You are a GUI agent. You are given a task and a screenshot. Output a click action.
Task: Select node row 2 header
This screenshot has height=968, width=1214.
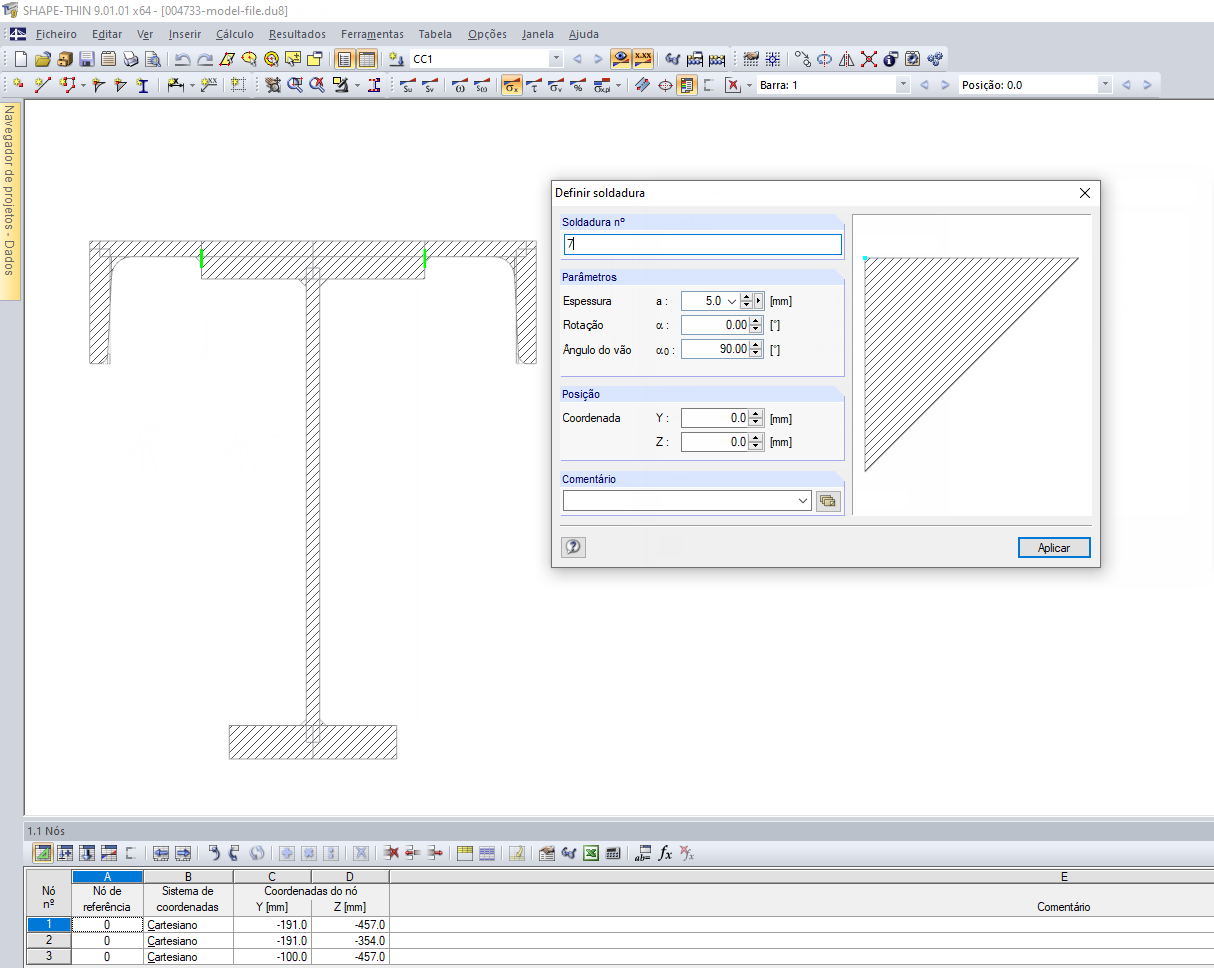49,941
